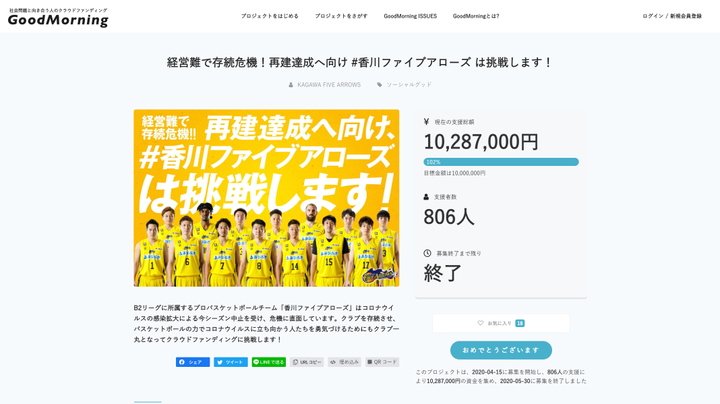Click the tag icon beside ソーシャルグッド
This screenshot has width=720, height=404.
click(x=379, y=85)
